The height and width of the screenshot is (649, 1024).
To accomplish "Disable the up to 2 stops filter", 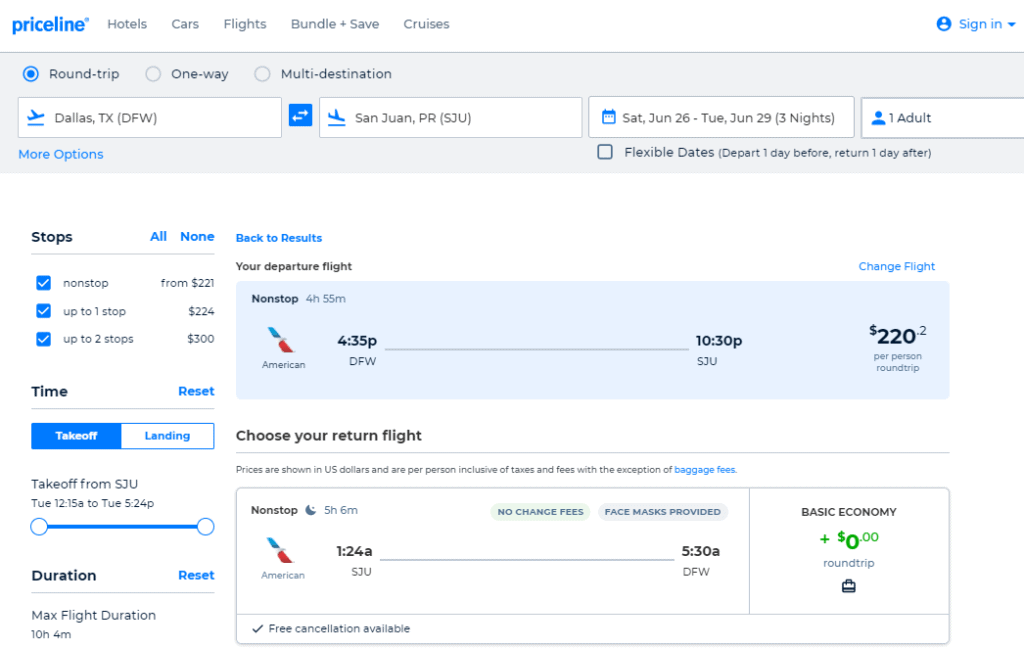I will (43, 339).
